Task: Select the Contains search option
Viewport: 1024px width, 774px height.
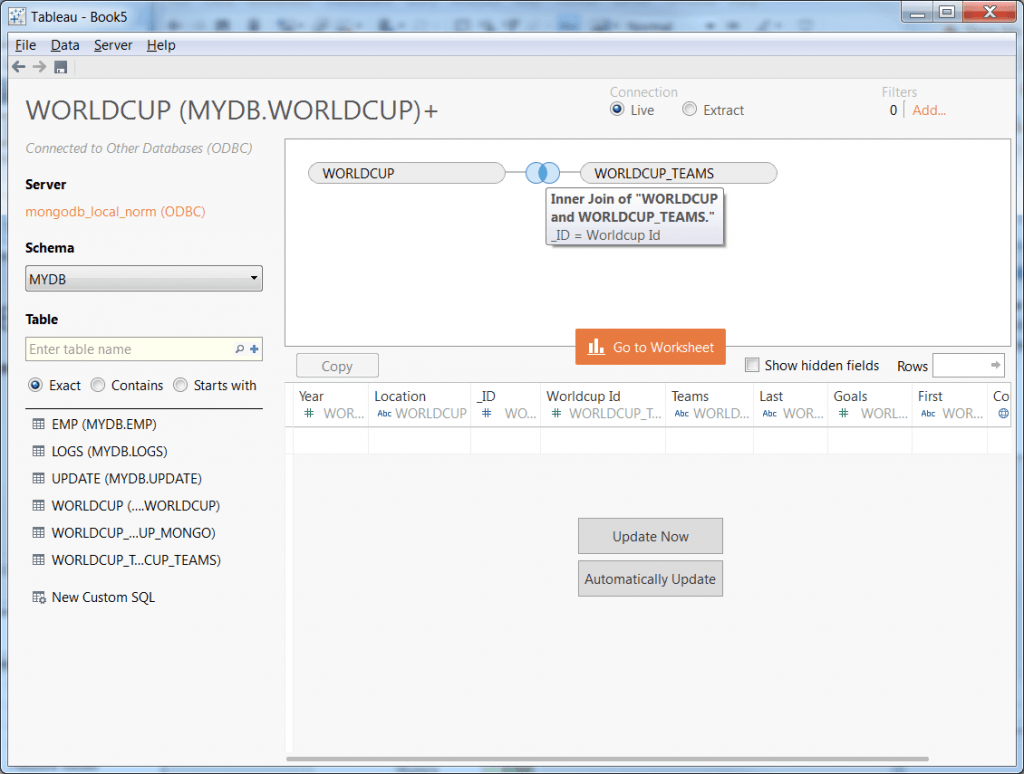Action: 98,385
